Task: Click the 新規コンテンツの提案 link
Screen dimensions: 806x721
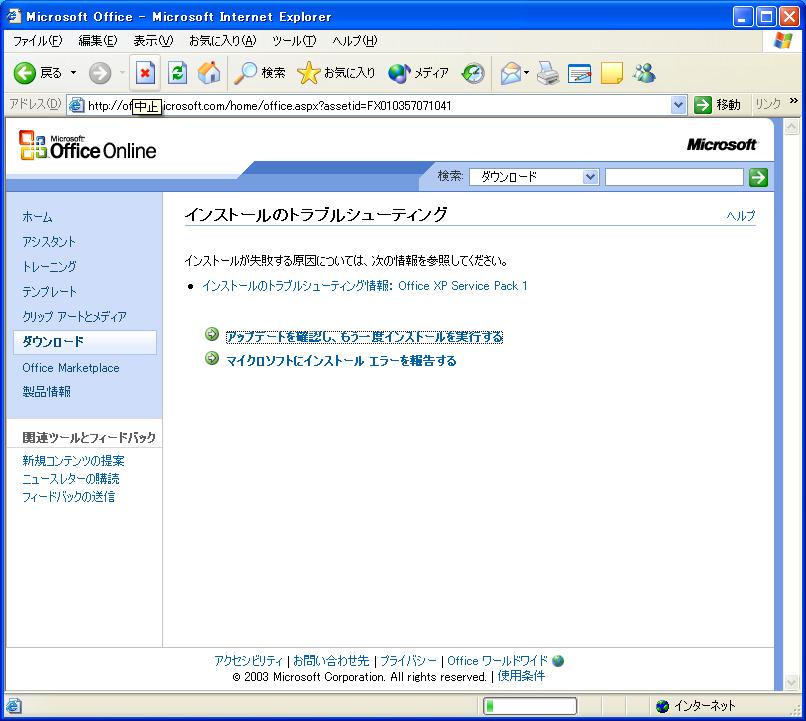Action: [x=73, y=461]
